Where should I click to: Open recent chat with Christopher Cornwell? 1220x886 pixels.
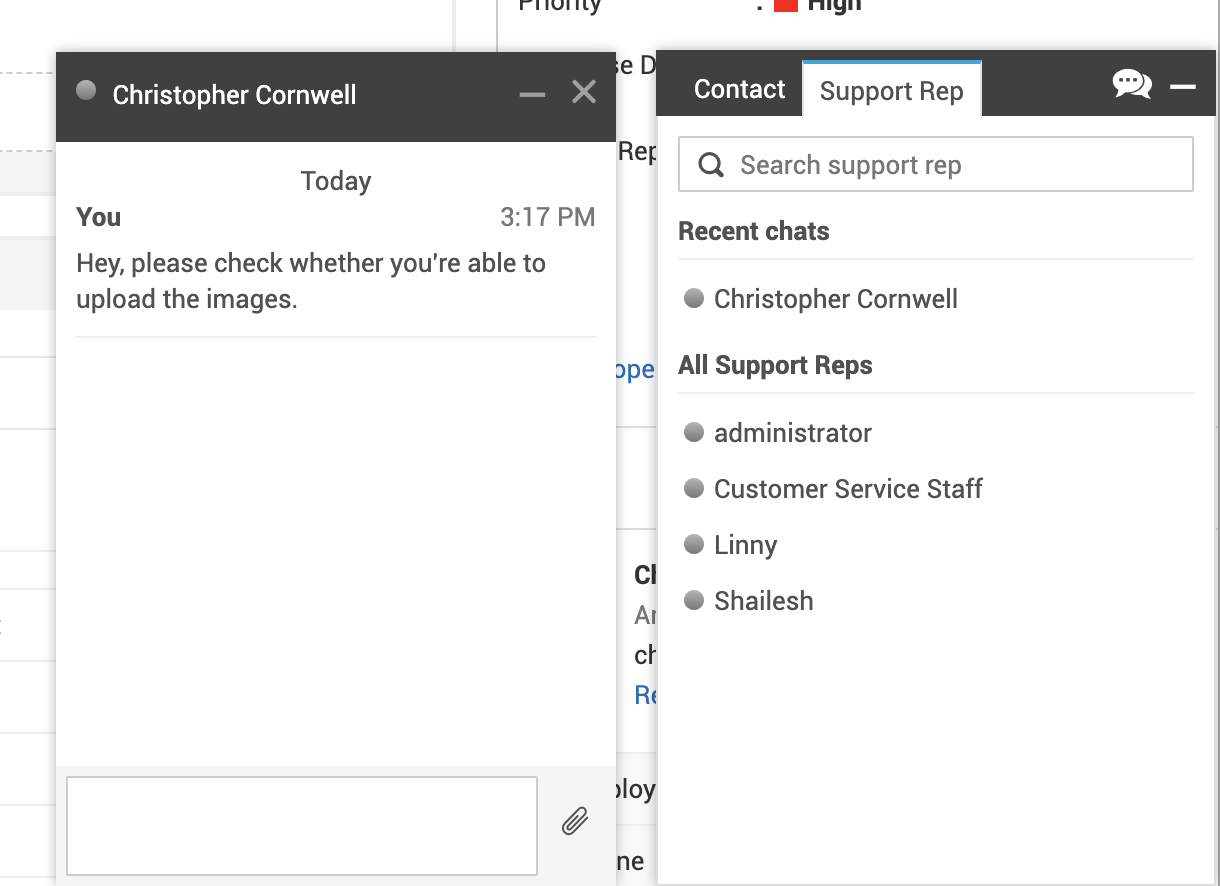click(x=835, y=299)
